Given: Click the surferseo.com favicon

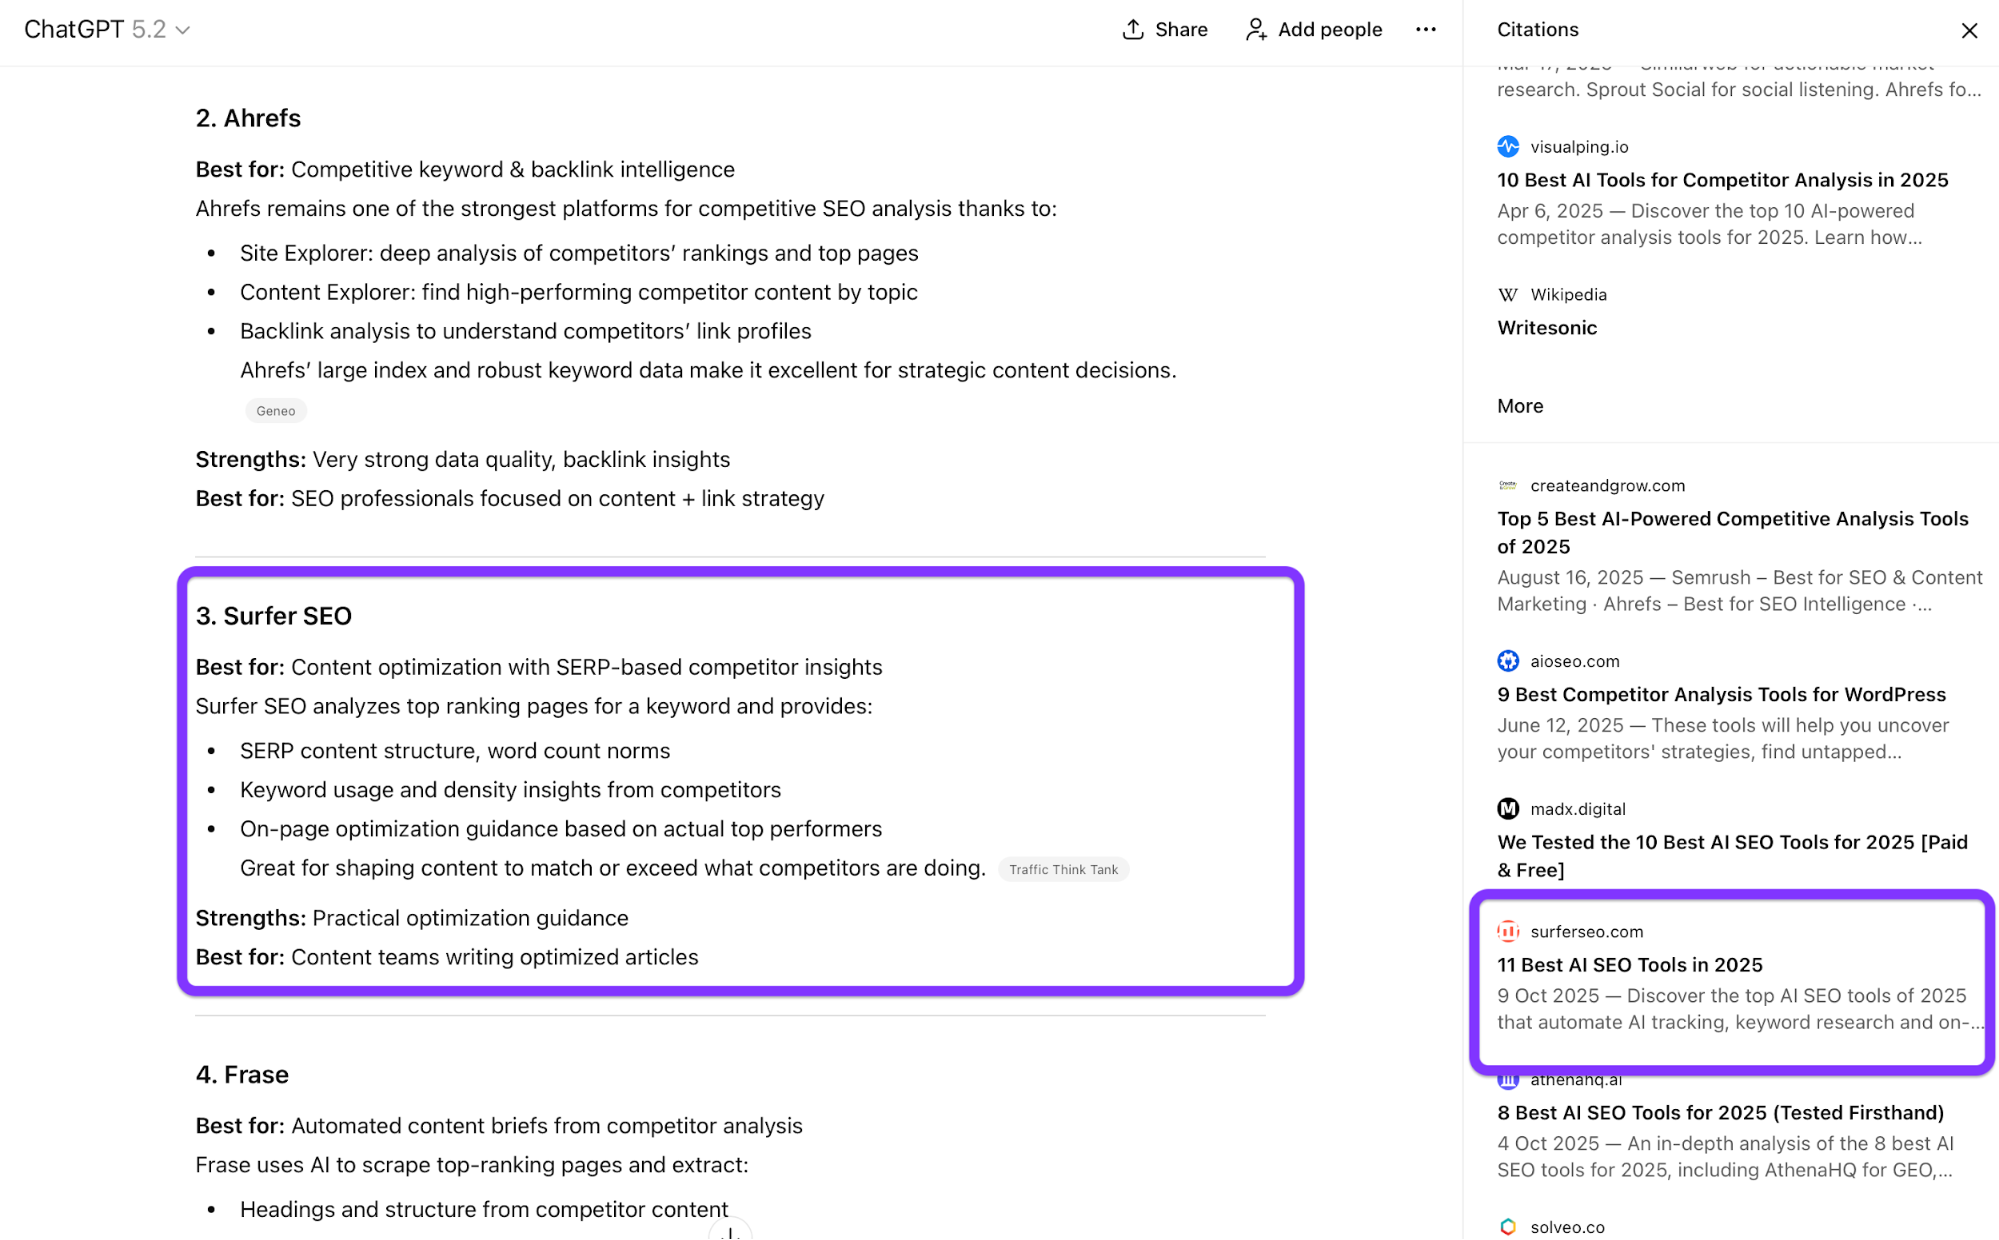Looking at the screenshot, I should click(1508, 932).
